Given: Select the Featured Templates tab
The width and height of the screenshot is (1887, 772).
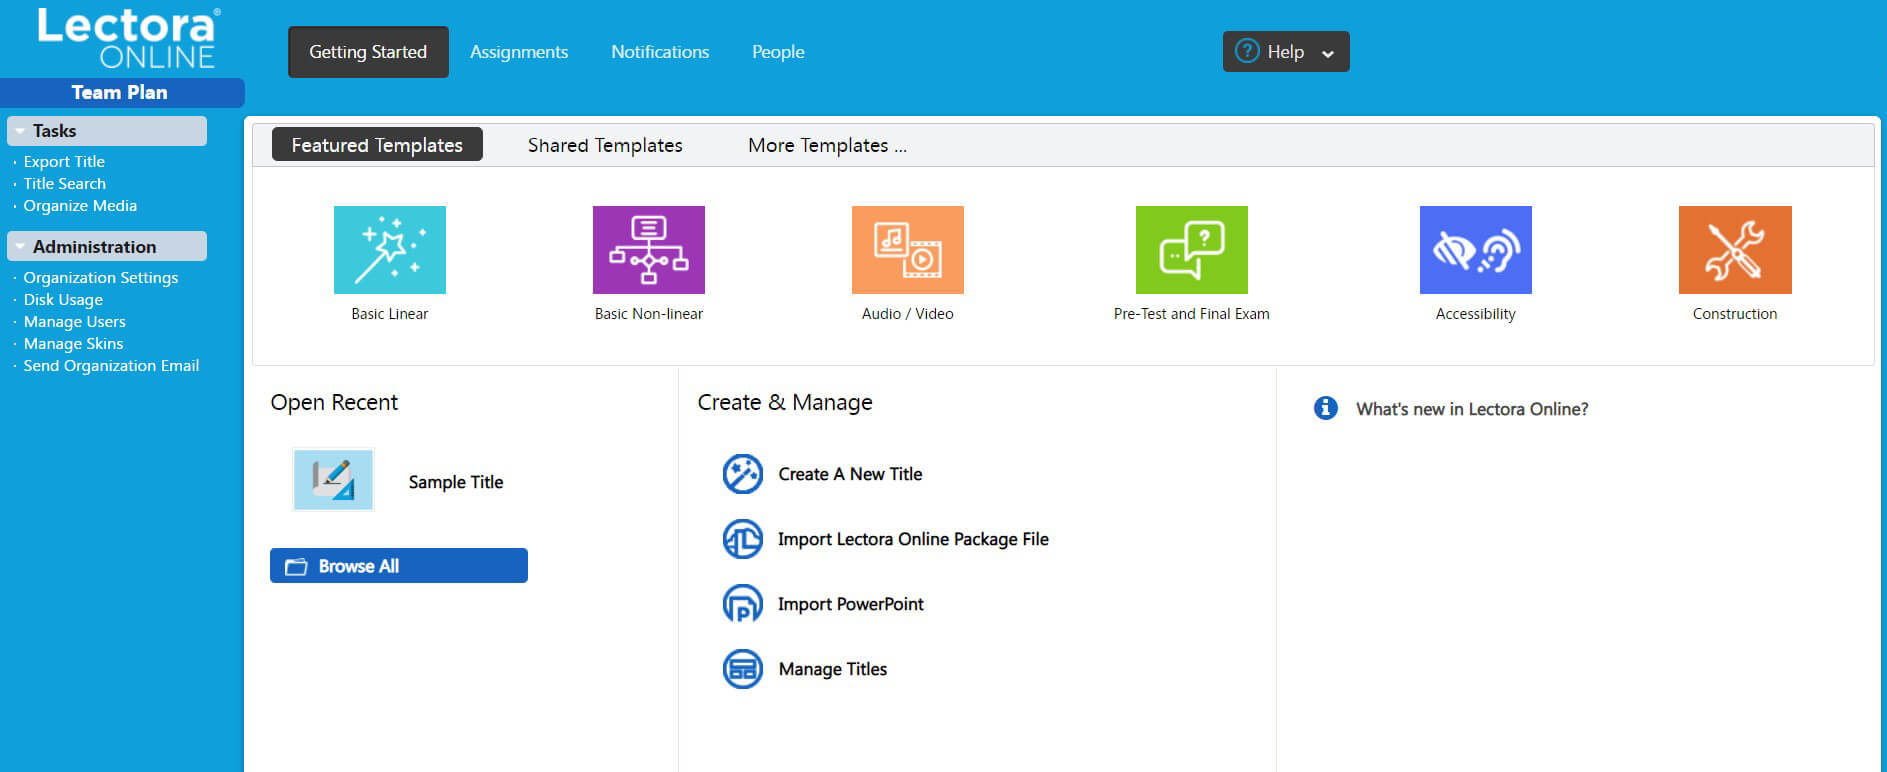Looking at the screenshot, I should (377, 144).
